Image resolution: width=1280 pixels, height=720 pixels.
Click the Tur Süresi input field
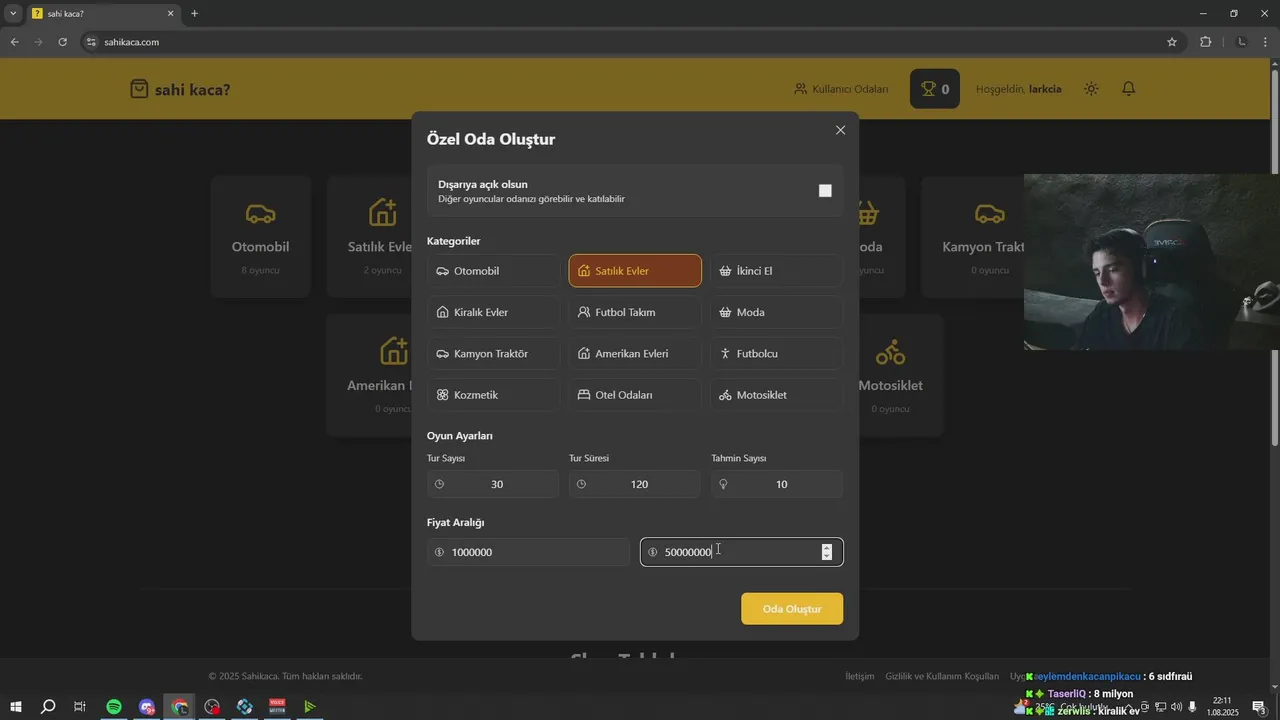tap(635, 484)
